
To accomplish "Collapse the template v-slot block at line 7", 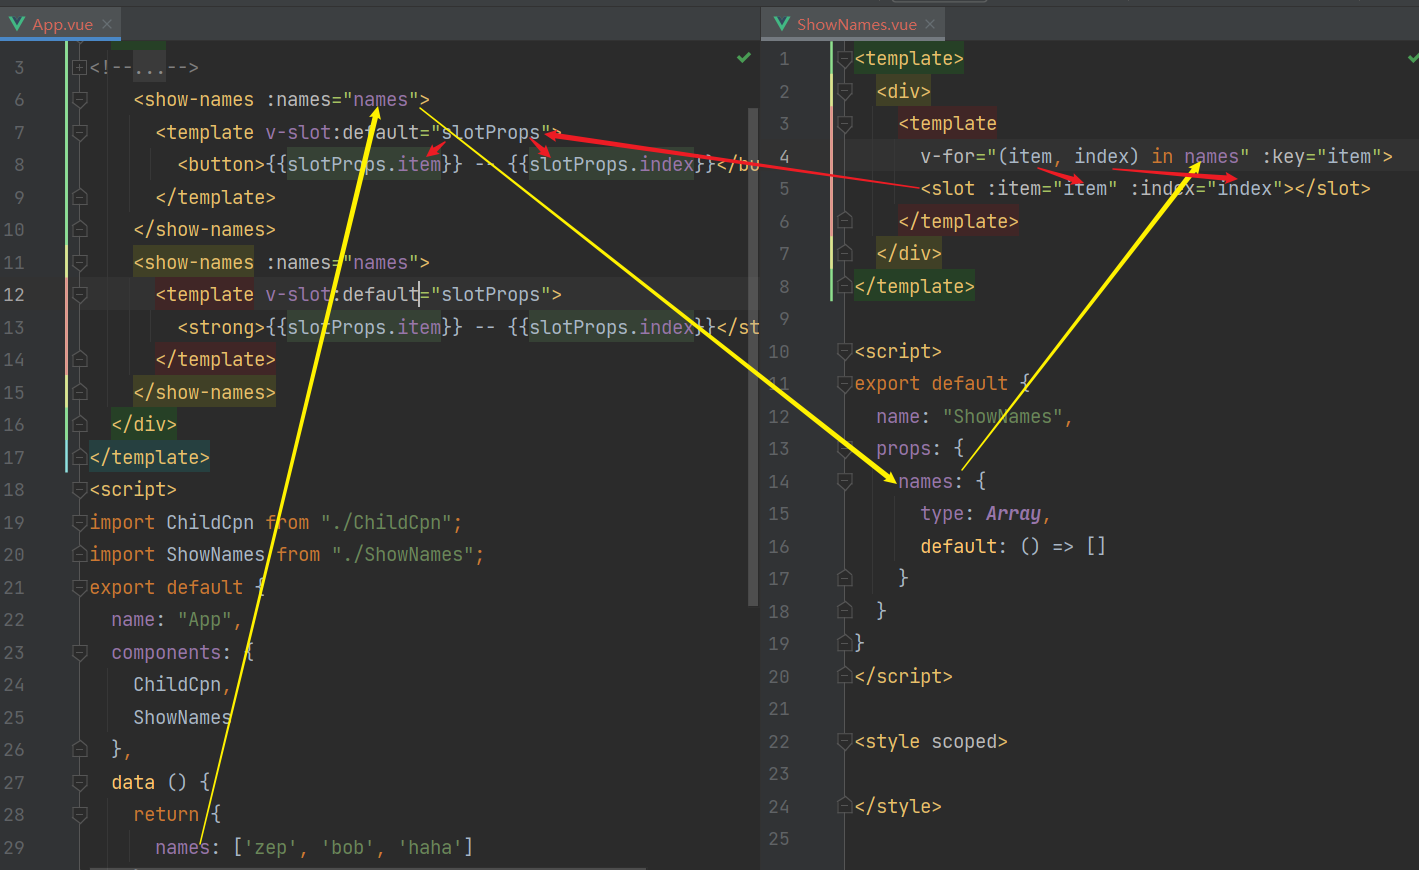I will (x=80, y=132).
